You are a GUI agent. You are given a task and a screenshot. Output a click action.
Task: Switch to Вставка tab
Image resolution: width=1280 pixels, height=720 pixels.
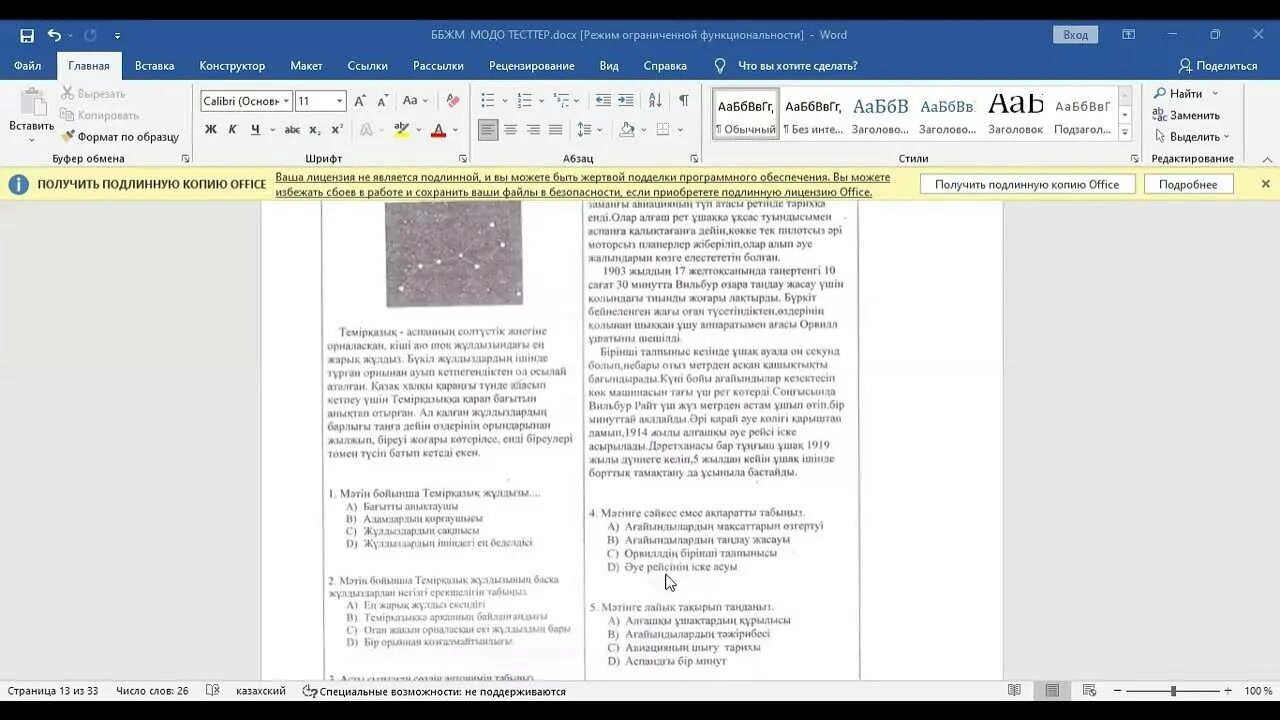pyautogui.click(x=154, y=66)
